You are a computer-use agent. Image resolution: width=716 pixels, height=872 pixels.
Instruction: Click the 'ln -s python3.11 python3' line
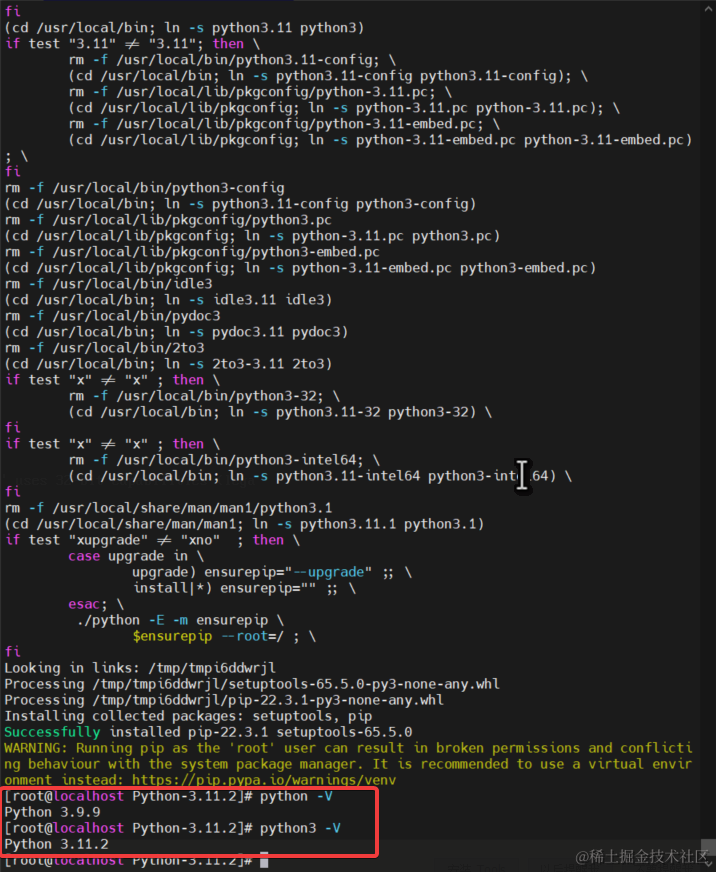184,28
